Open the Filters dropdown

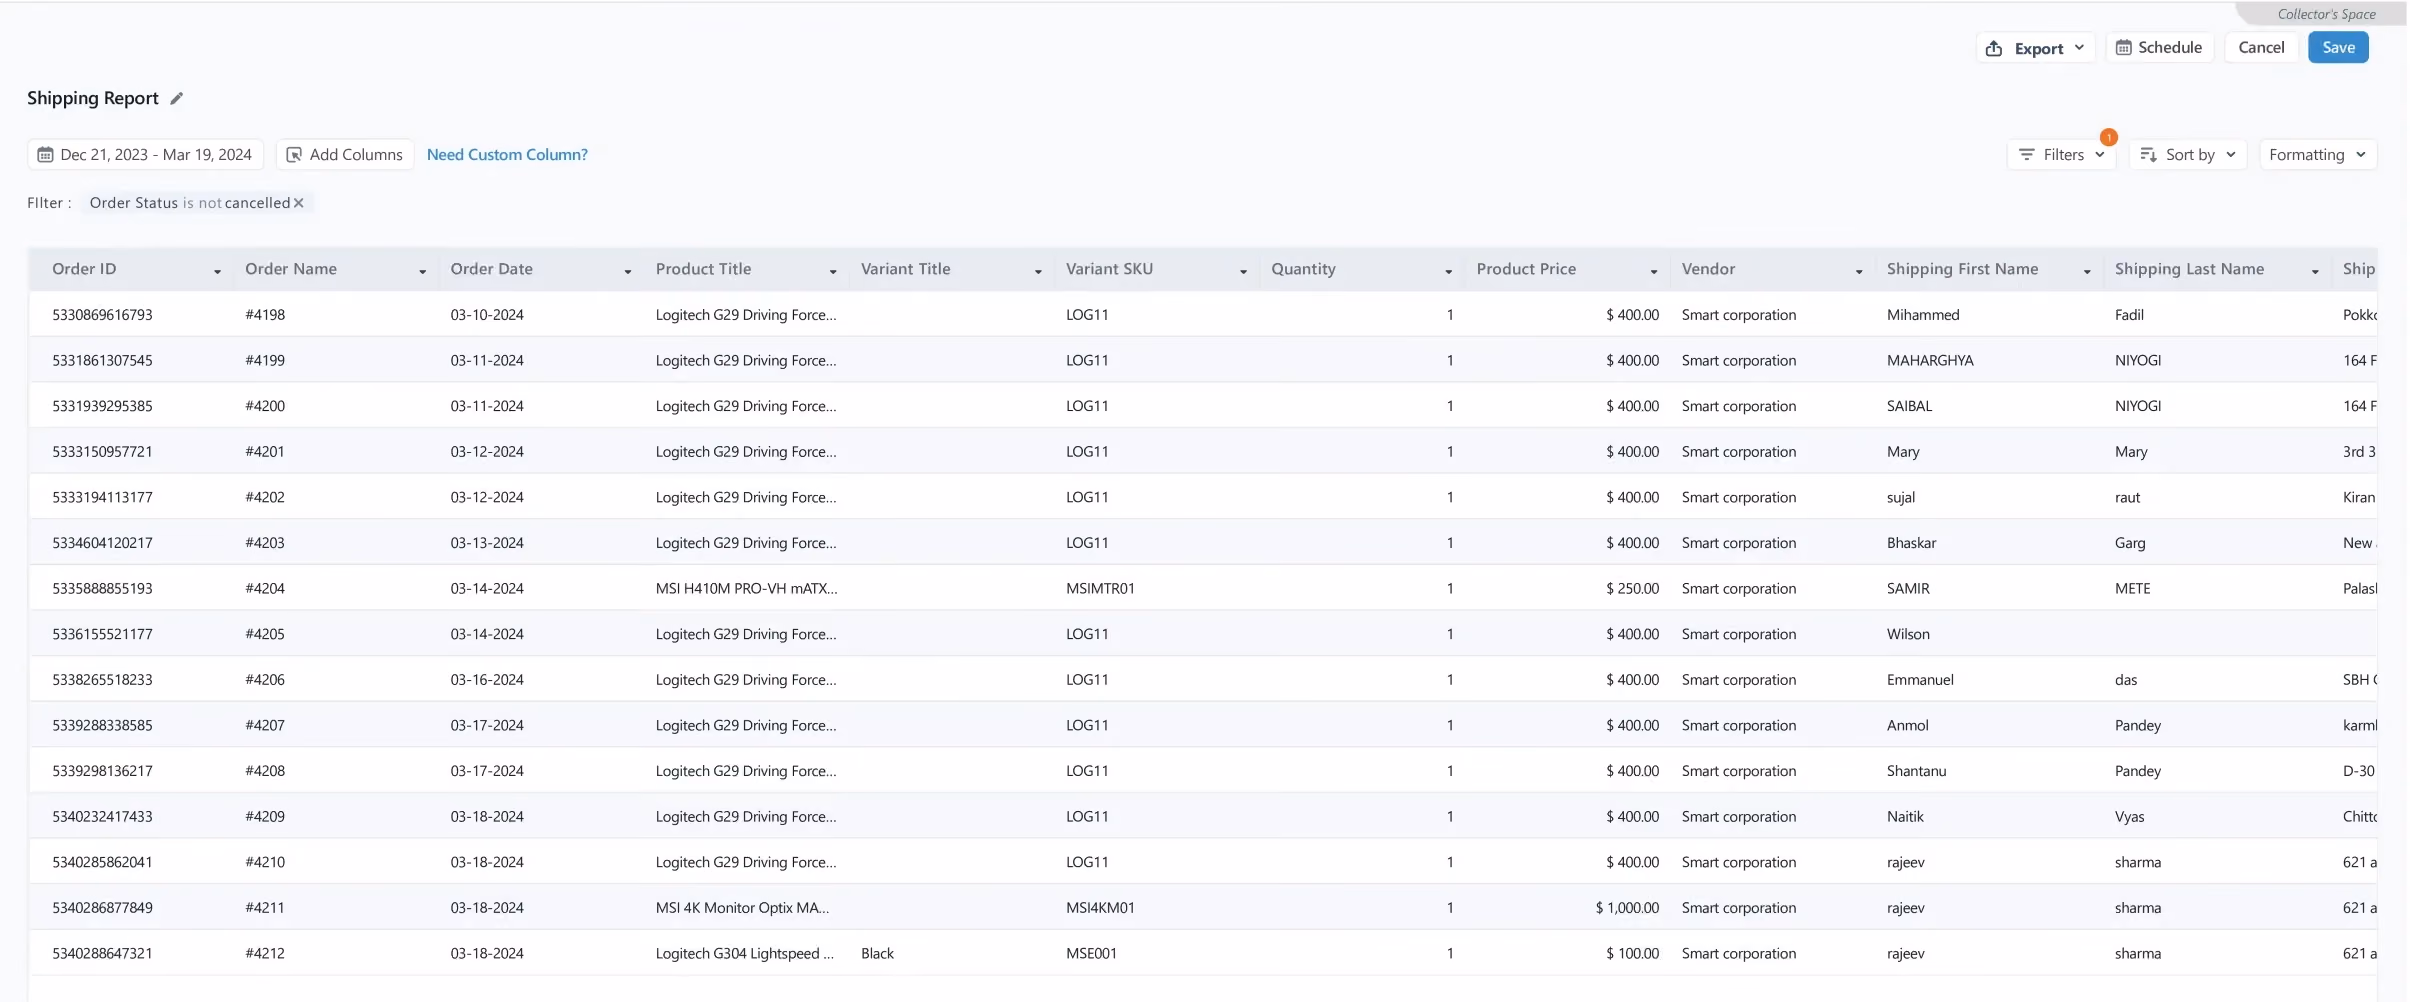[2062, 155]
